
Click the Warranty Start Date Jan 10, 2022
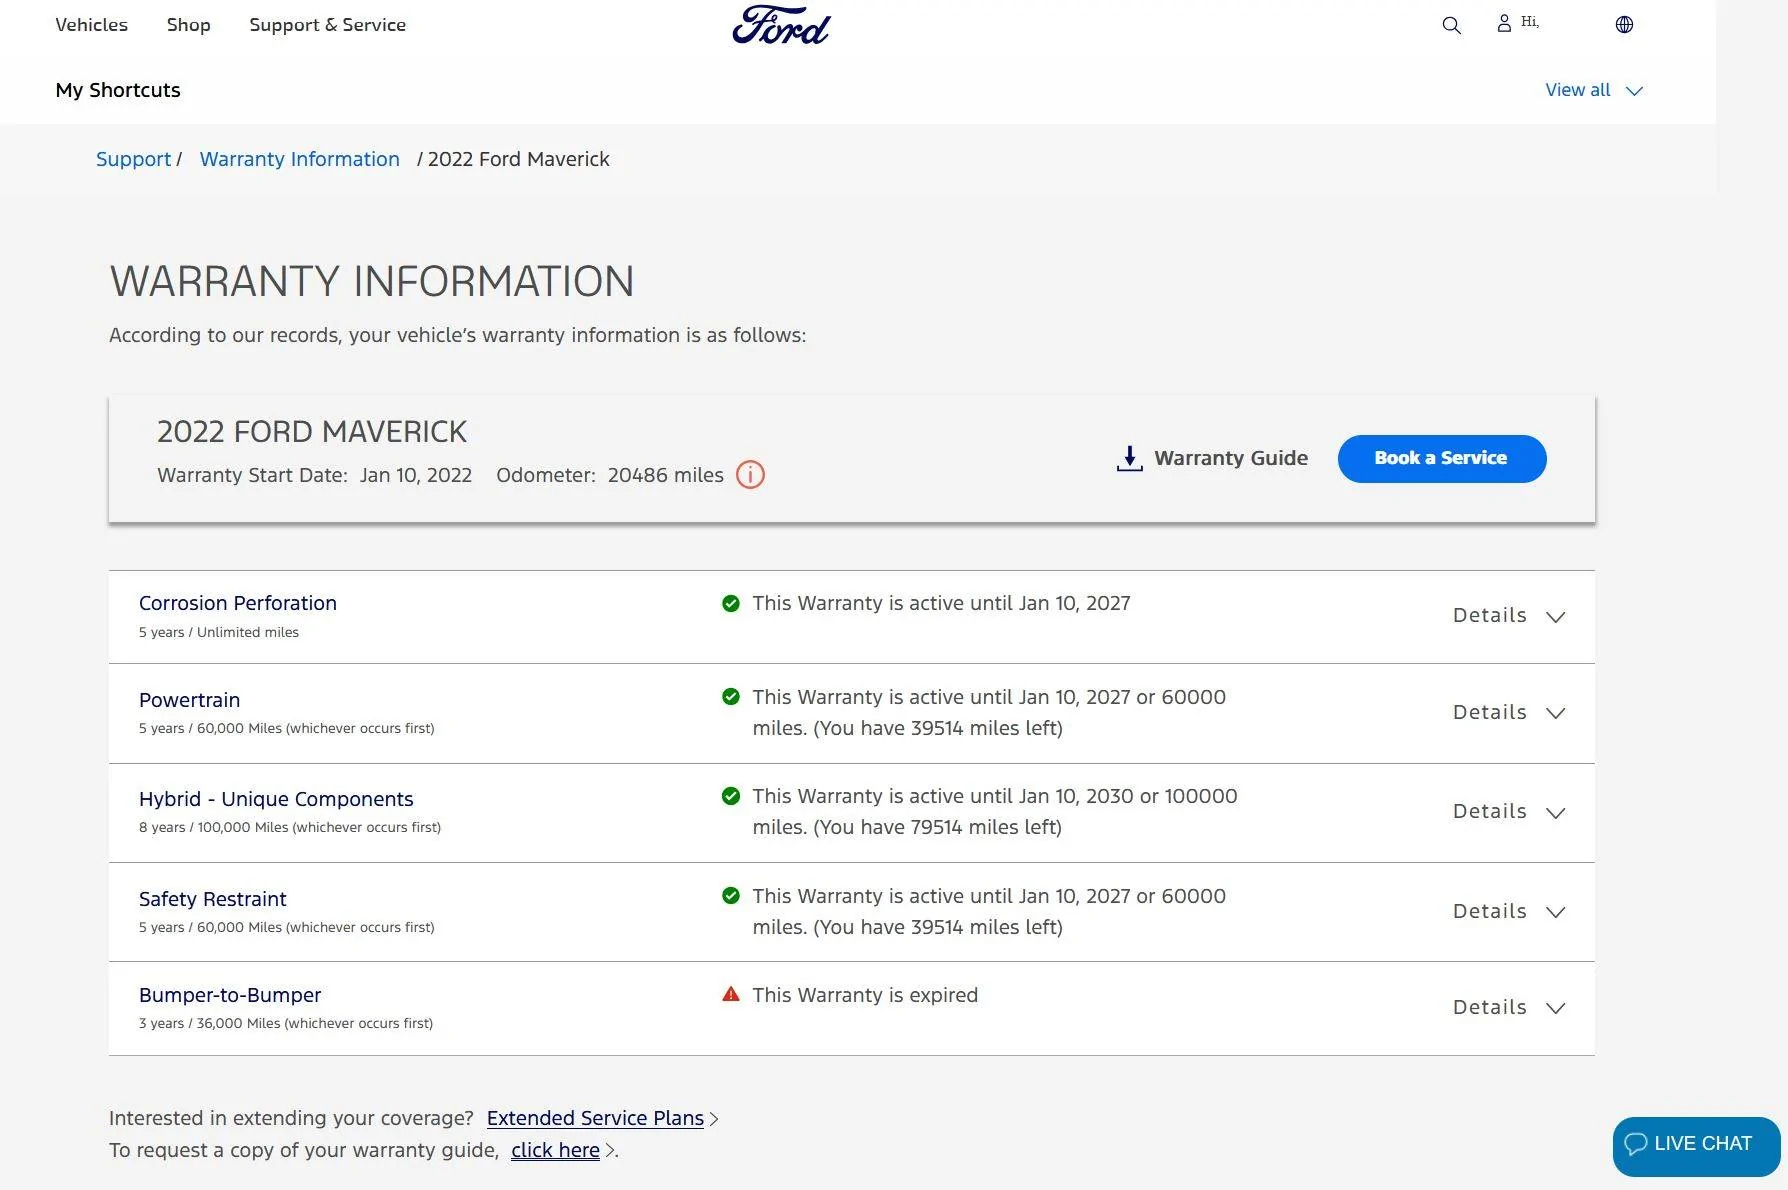(314, 475)
